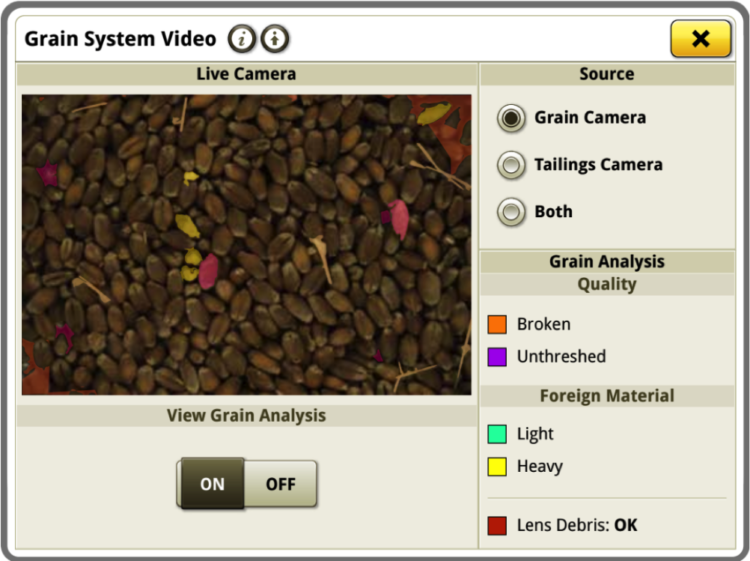Click the green Light foreign material swatch

(x=497, y=434)
